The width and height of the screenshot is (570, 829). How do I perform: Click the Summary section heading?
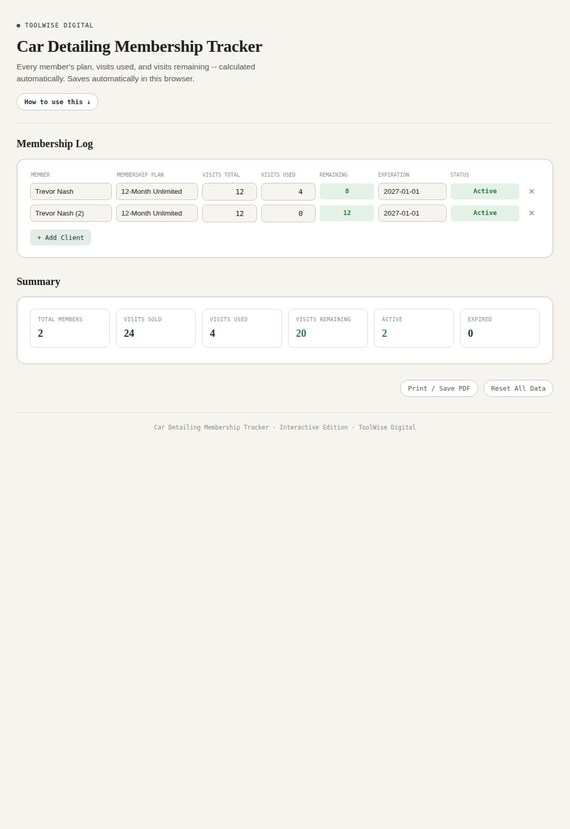[38, 282]
